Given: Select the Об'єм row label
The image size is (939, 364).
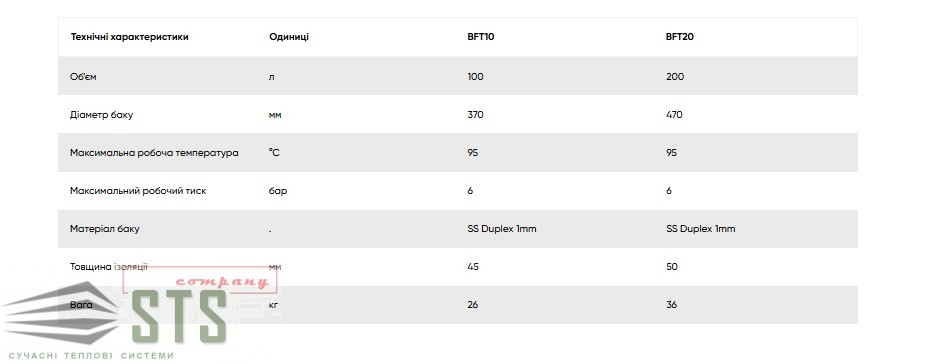Looking at the screenshot, I should pos(83,77).
